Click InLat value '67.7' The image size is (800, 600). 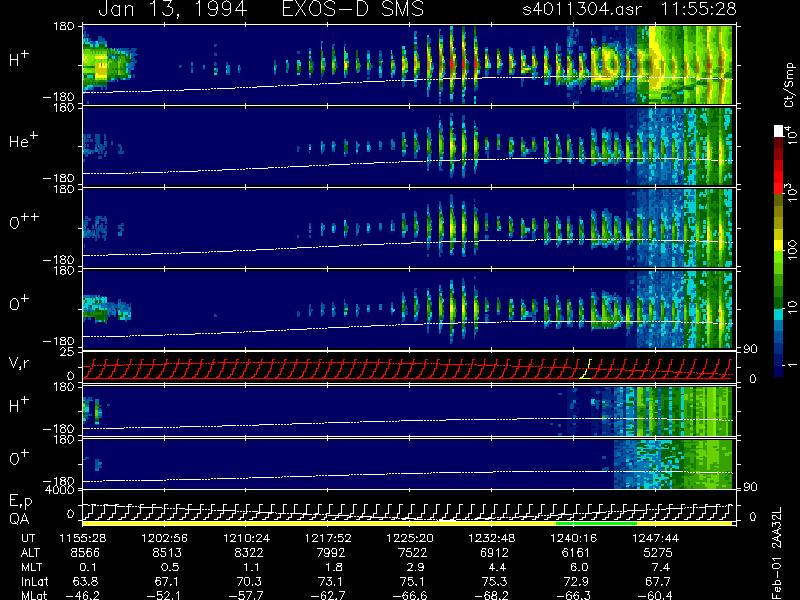658,581
